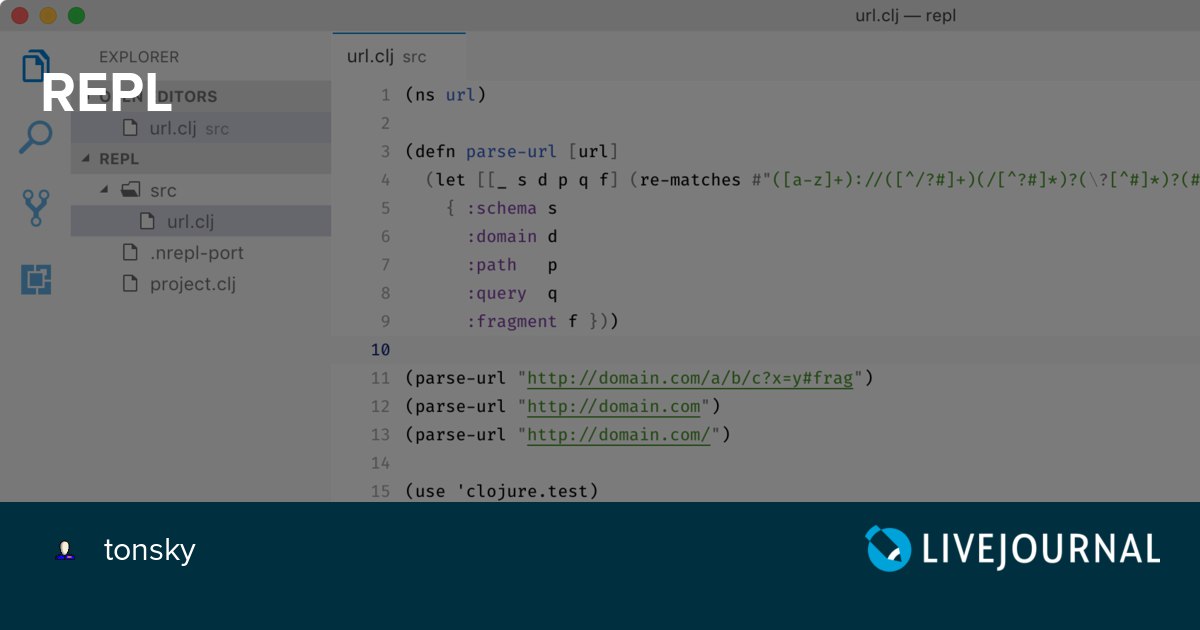This screenshot has width=1200, height=630.
Task: Click the LiveJournal pencil logo icon
Action: tap(888, 549)
